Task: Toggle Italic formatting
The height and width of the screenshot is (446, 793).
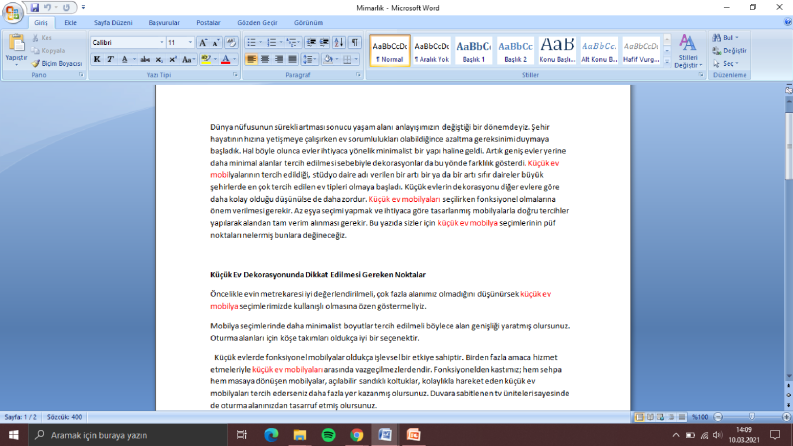Action: coord(110,60)
